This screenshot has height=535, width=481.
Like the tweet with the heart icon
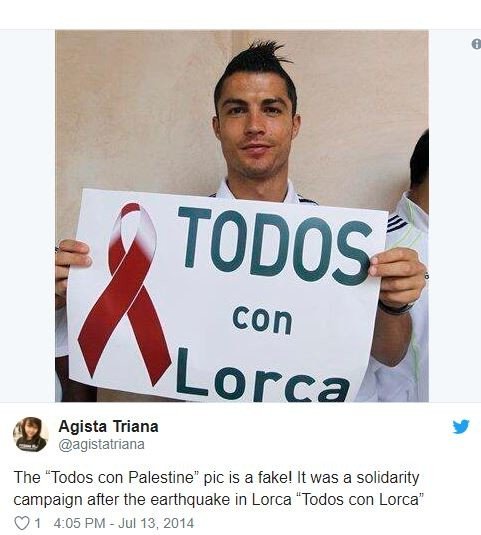(x=22, y=523)
